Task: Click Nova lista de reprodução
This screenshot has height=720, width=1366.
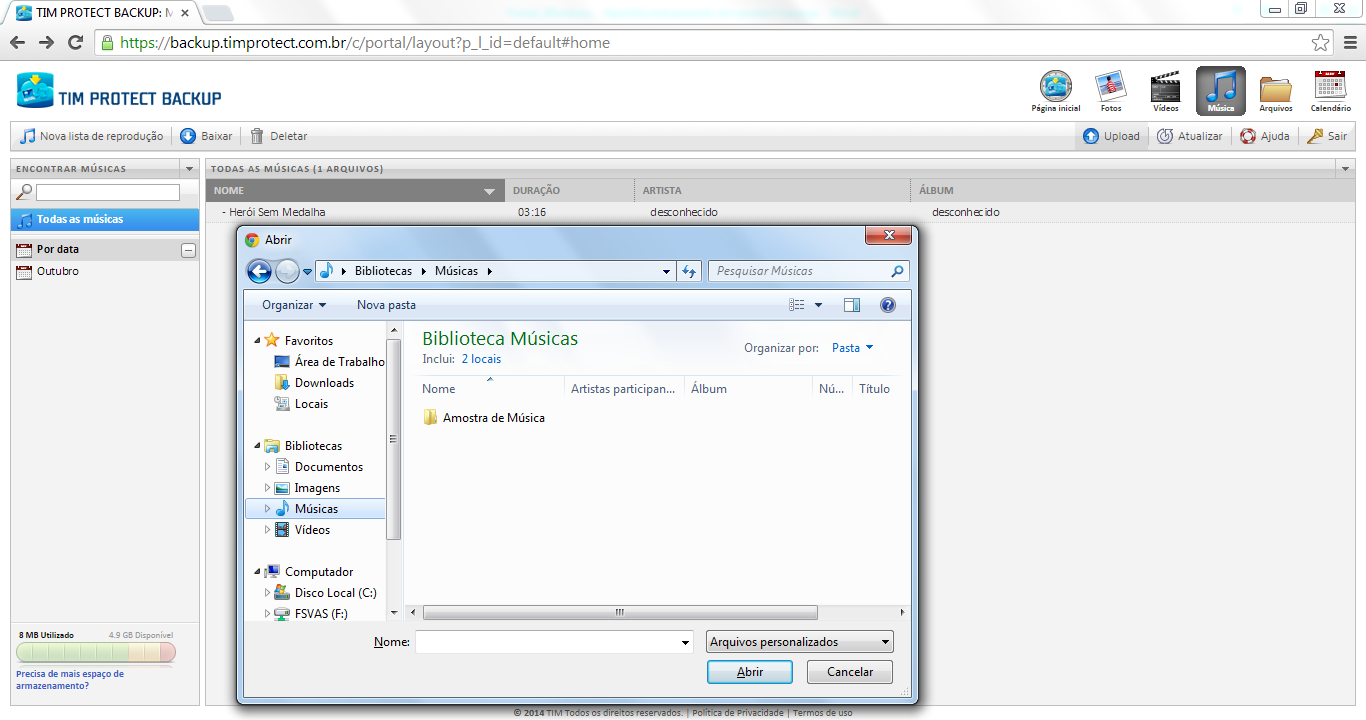Action: 91,136
